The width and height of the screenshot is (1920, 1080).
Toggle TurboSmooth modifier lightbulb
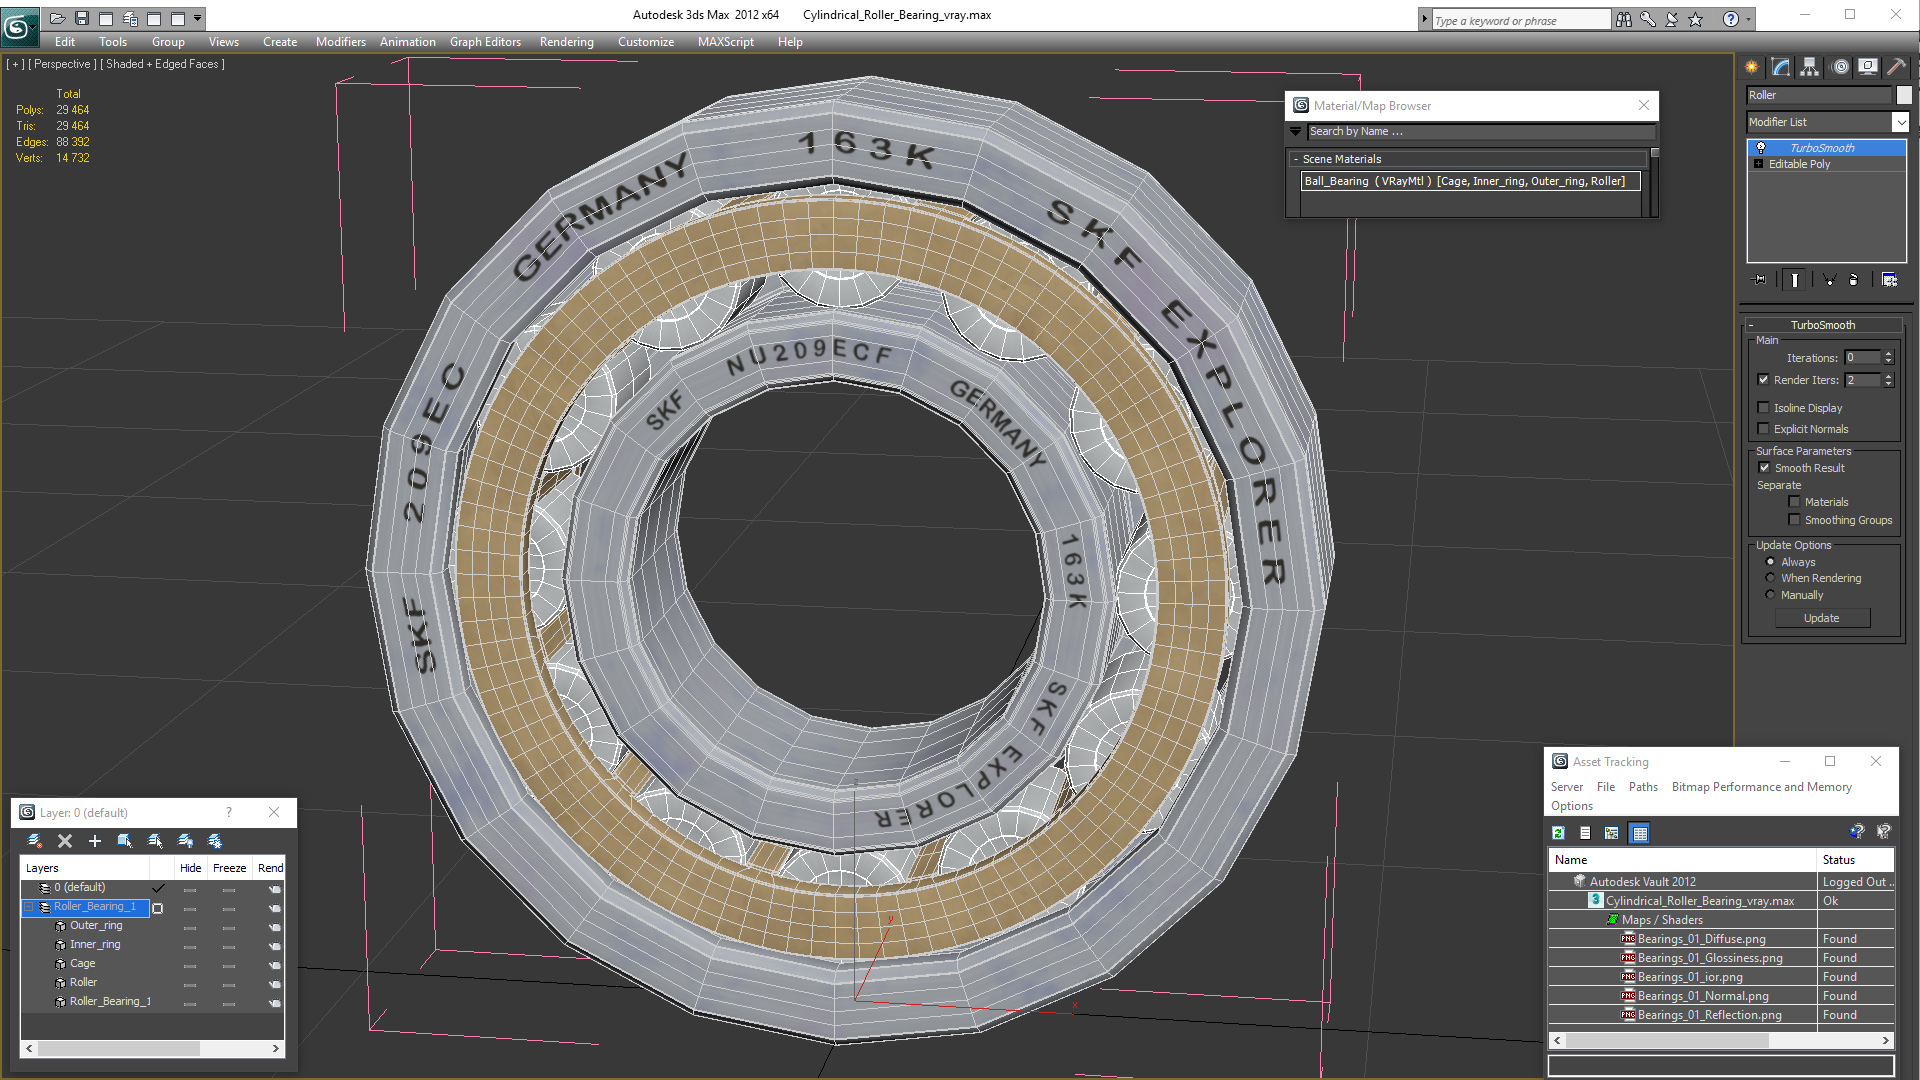1760,148
